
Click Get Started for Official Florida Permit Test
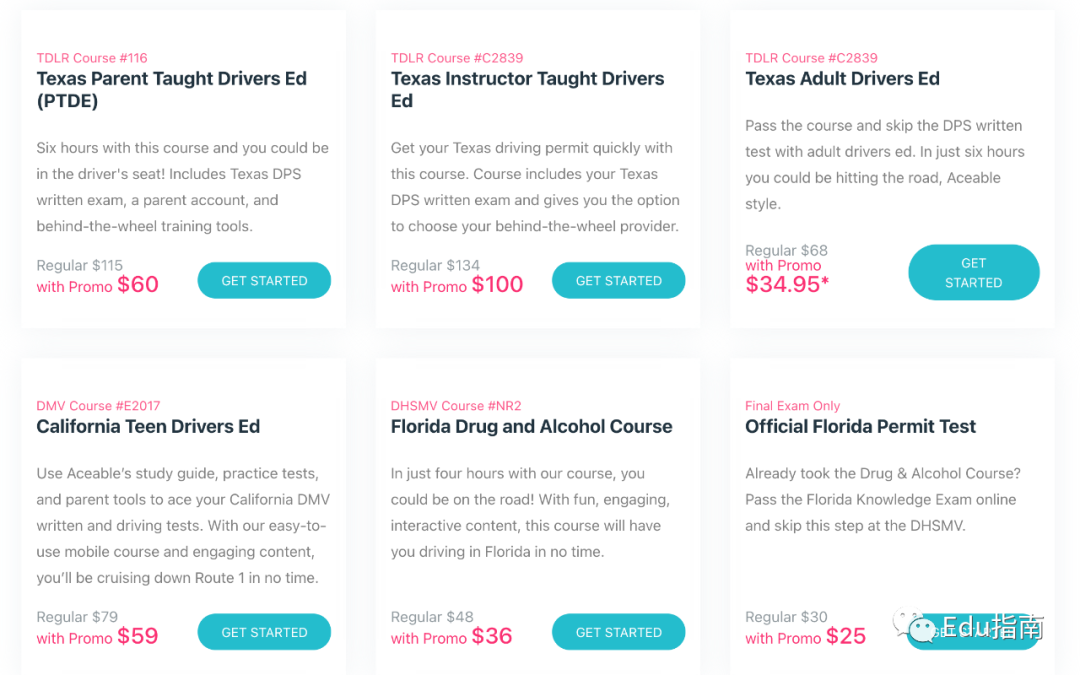point(973,632)
